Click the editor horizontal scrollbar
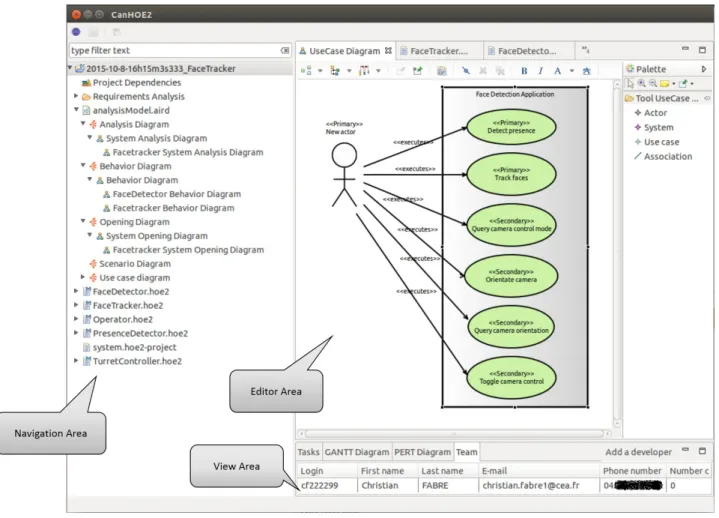Screen dimensions: 719x518 click(x=454, y=434)
